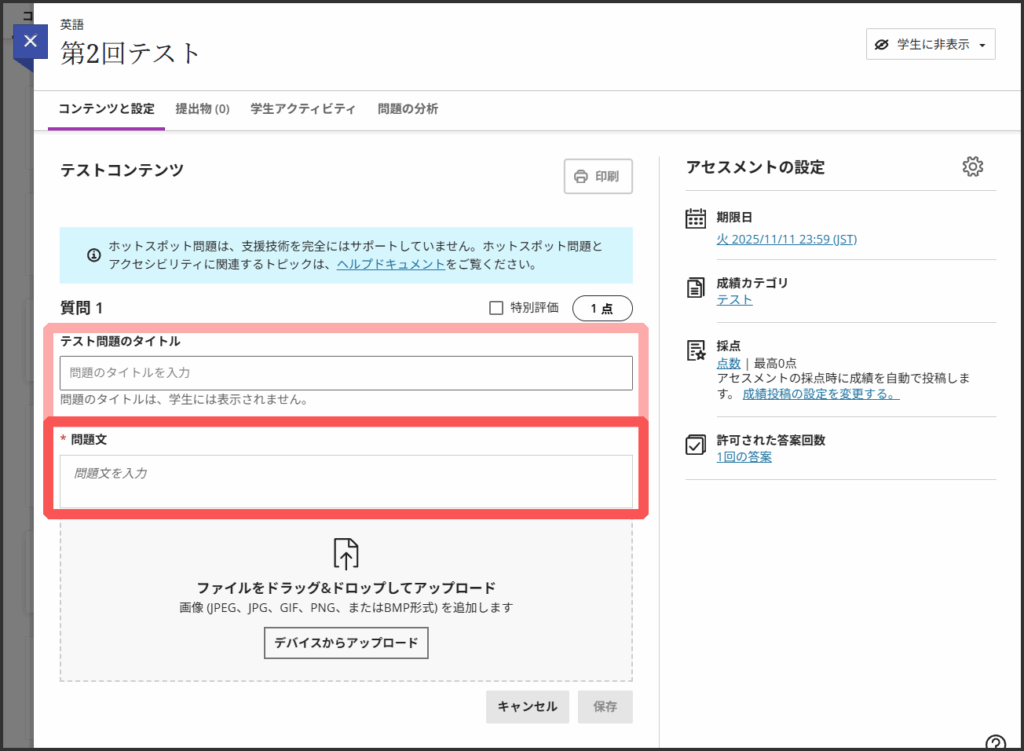Viewport: 1024px width, 751px height.
Task: Click the 問題のタイトルを入力 text field
Action: [346, 373]
